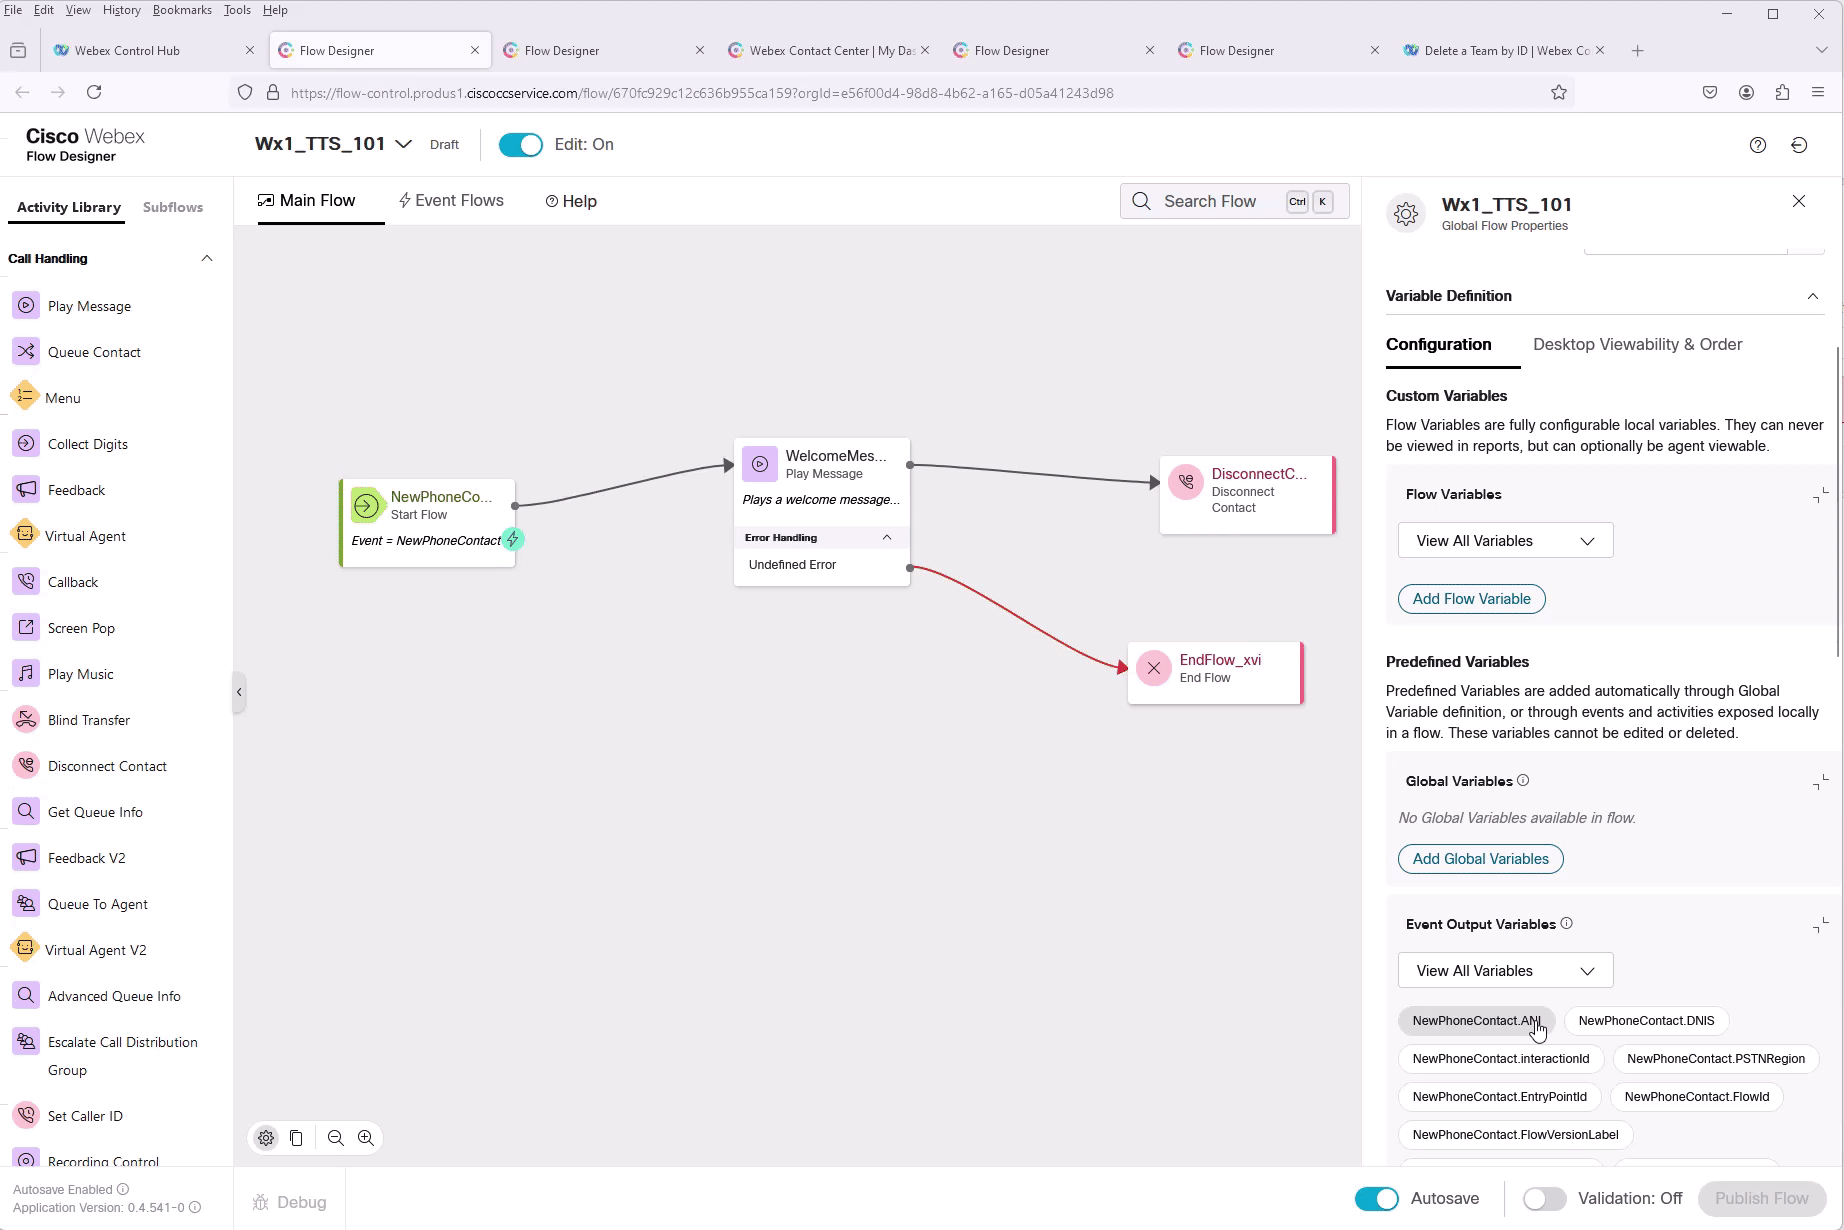This screenshot has width=1844, height=1230.
Task: Click the copy clipboard icon on canvas toolbar
Action: click(x=296, y=1138)
